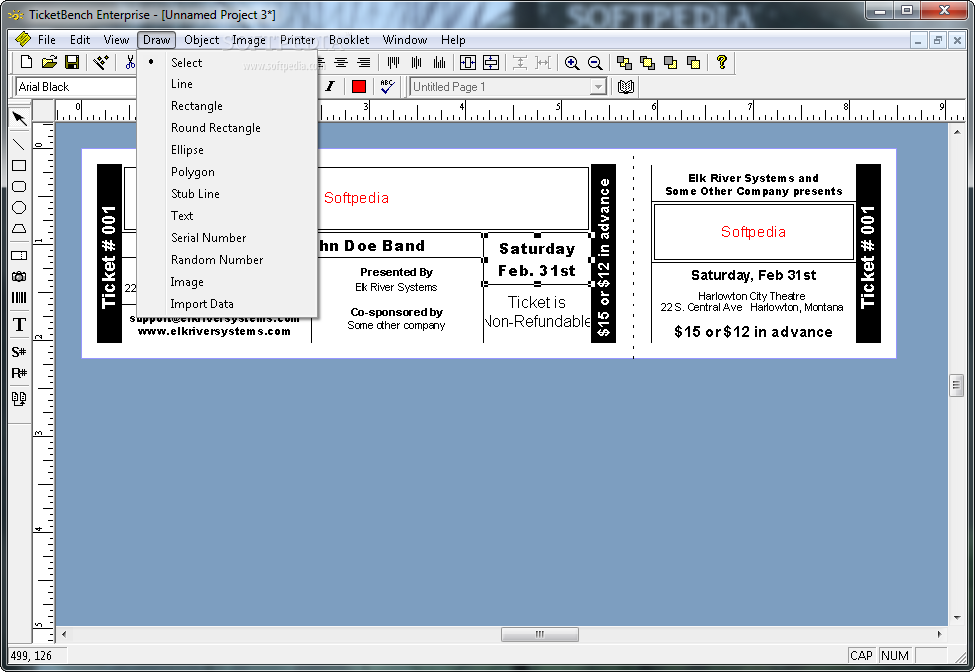
Task: Right-align text using the toolbar icon
Action: 364,62
